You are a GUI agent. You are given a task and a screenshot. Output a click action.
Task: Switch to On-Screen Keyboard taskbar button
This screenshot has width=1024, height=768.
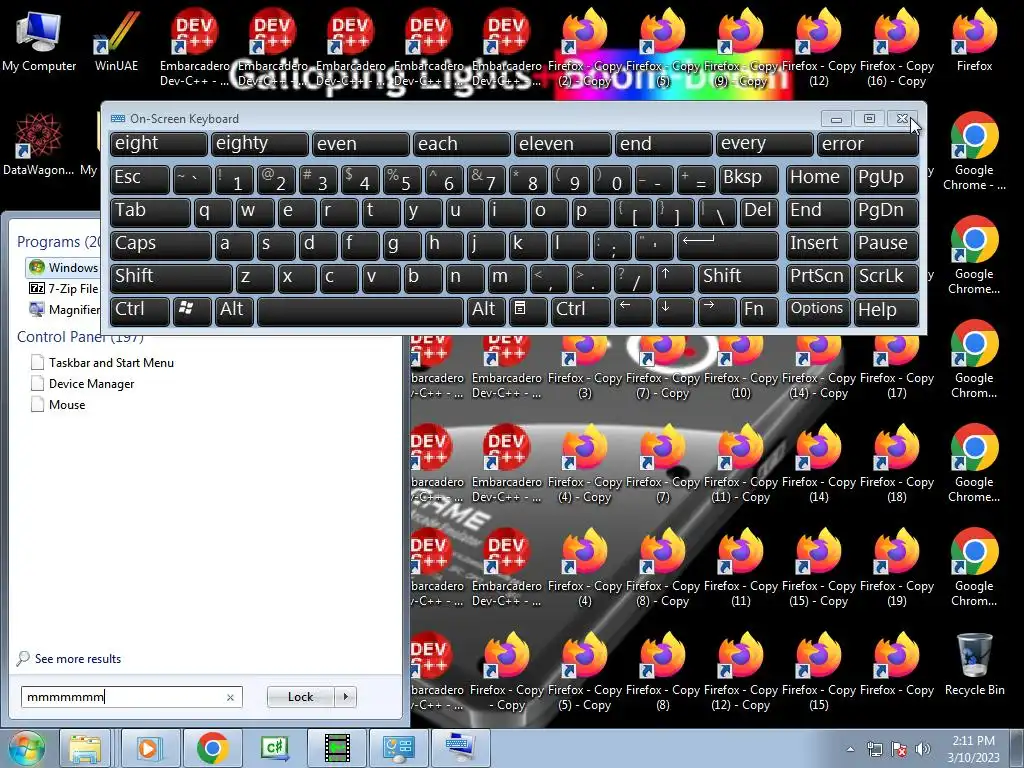(462, 748)
